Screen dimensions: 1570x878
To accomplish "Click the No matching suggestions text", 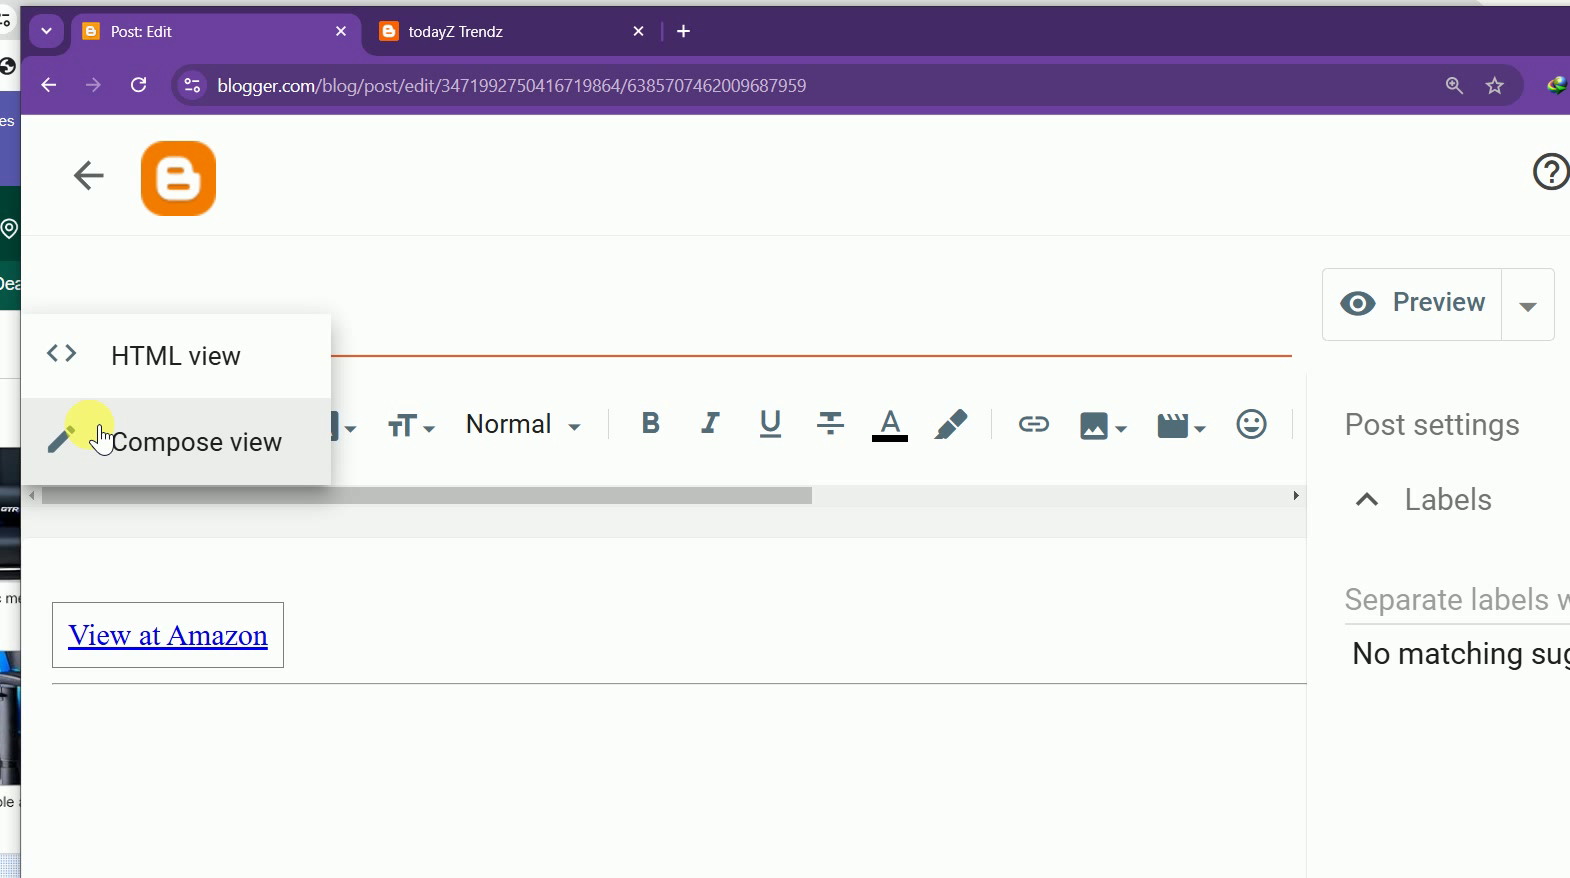I will click(x=1461, y=654).
